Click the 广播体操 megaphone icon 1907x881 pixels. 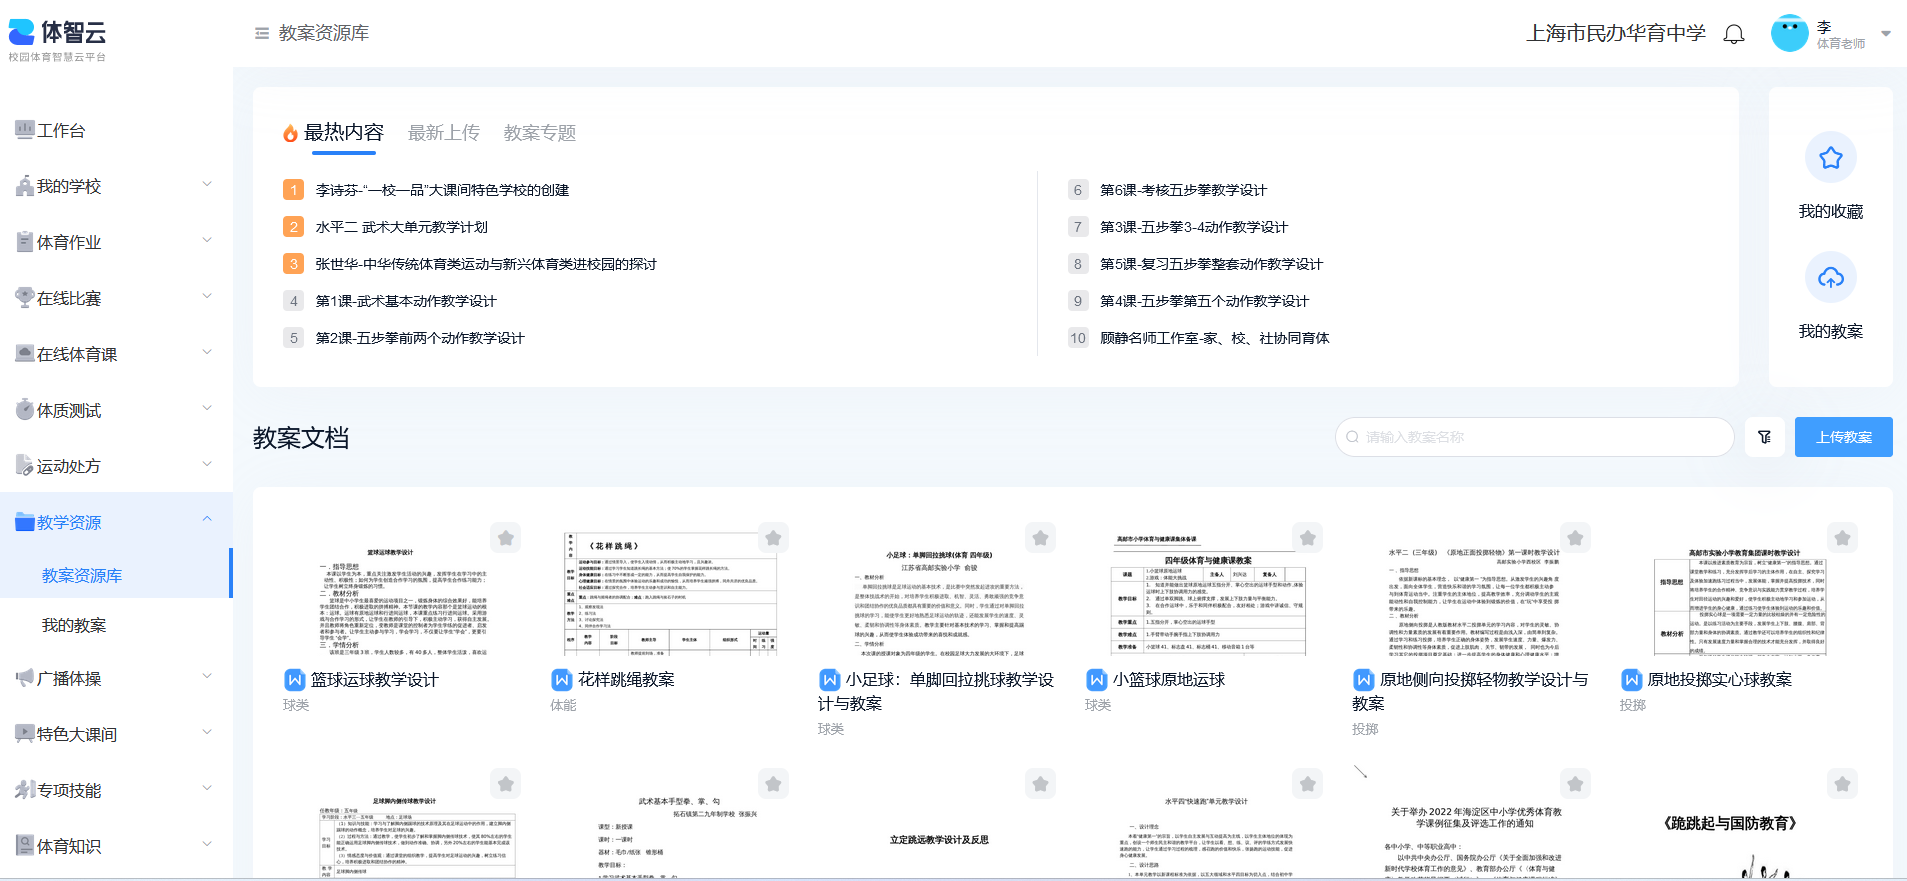pyautogui.click(x=25, y=678)
